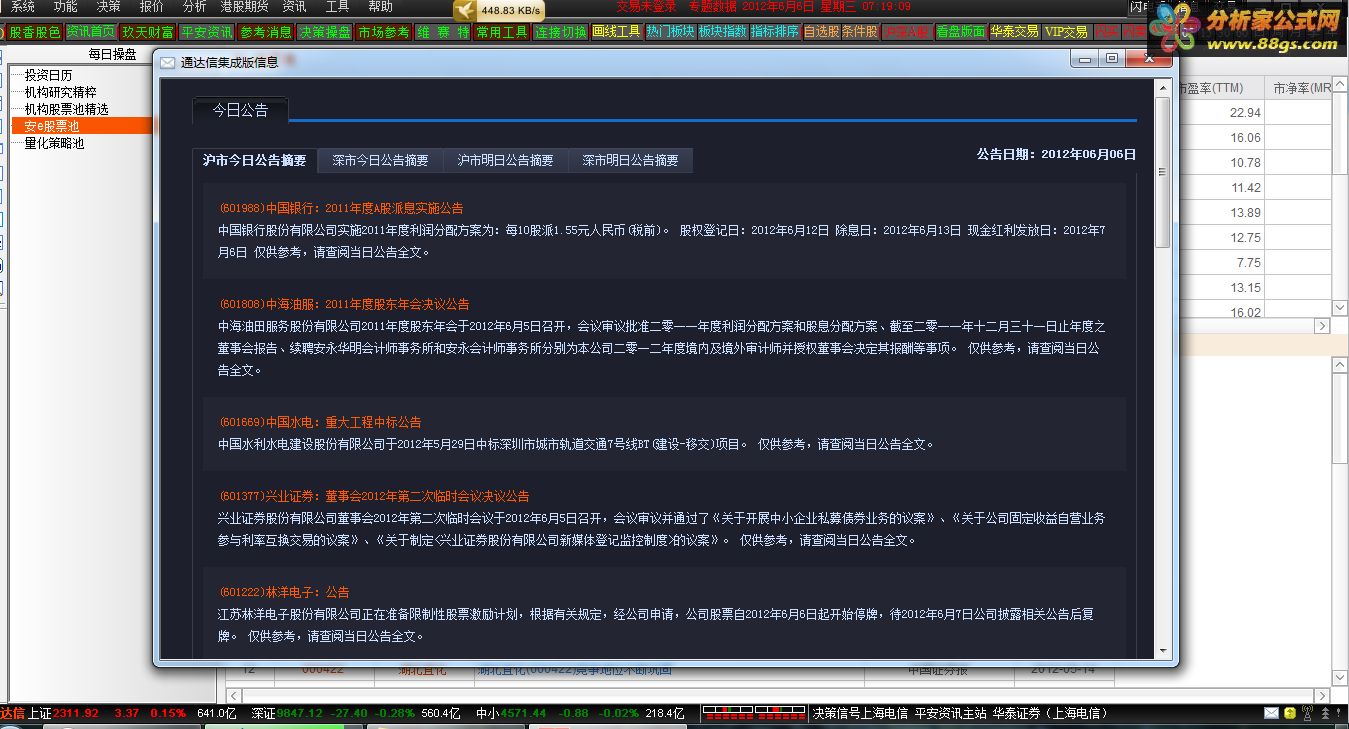Viewport: 1349px width, 729px height.
Task: Click 上证 index value 2311.92 in status bar
Action: [x=76, y=713]
